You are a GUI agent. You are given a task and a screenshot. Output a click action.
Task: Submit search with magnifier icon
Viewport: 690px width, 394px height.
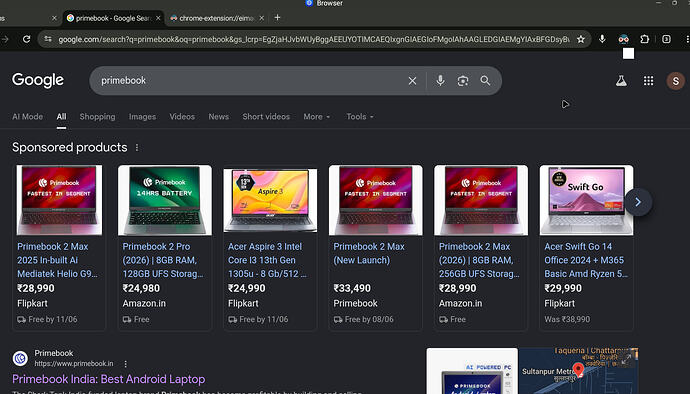(x=485, y=81)
